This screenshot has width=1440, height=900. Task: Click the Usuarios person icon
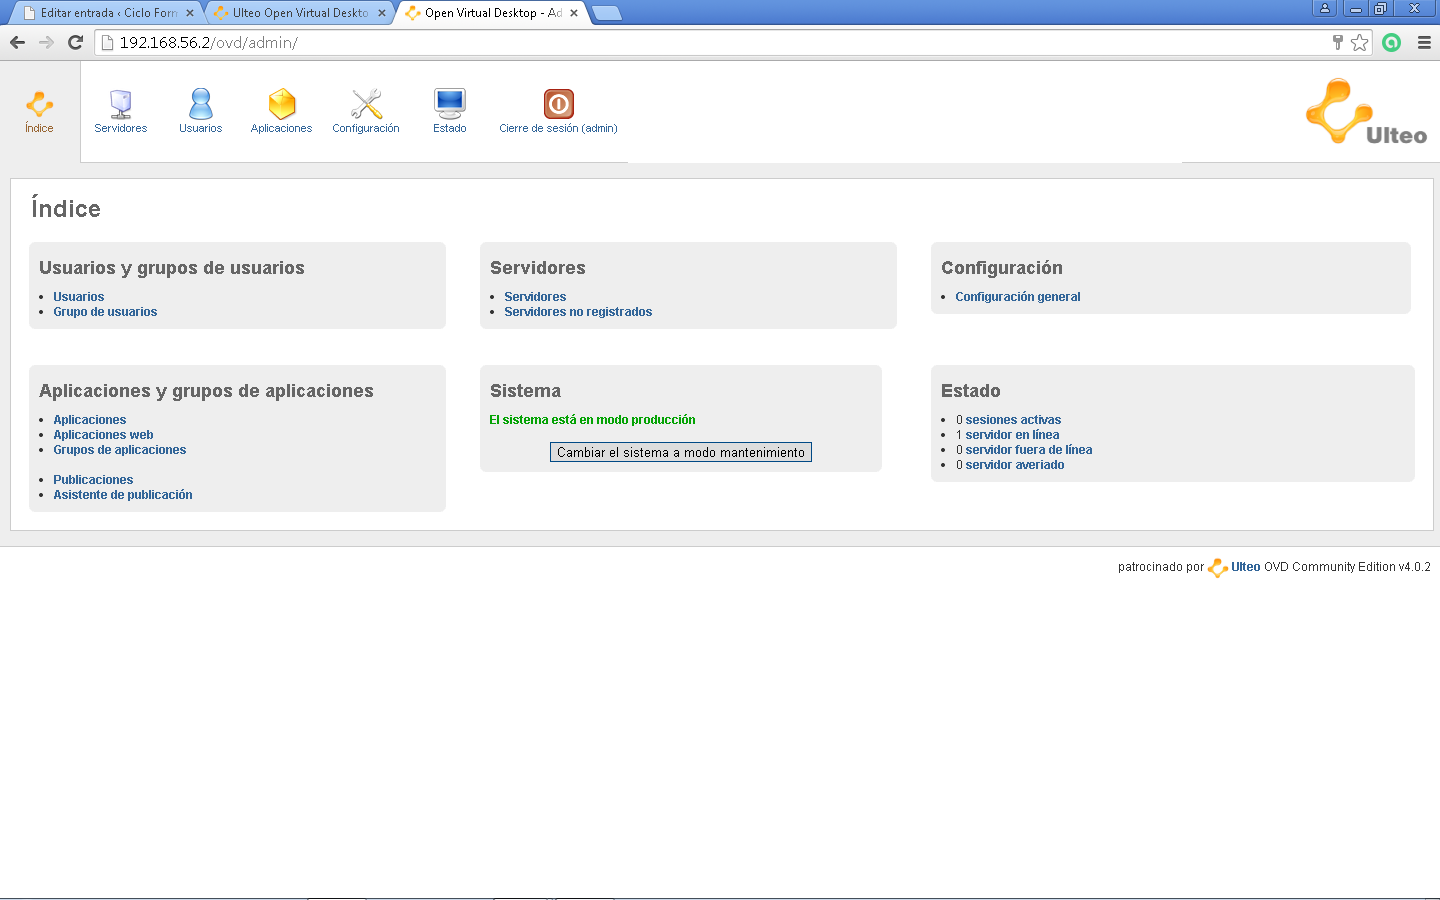click(200, 104)
